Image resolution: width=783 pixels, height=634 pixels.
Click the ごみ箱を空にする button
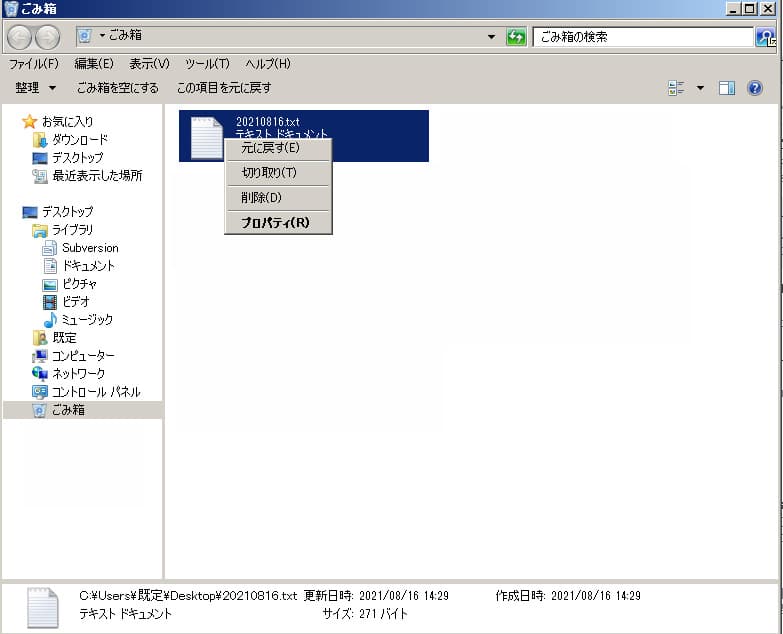click(x=117, y=88)
